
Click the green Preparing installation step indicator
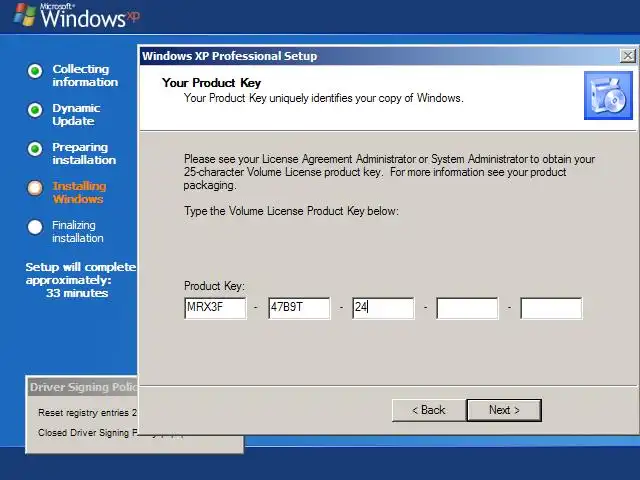pos(35,149)
